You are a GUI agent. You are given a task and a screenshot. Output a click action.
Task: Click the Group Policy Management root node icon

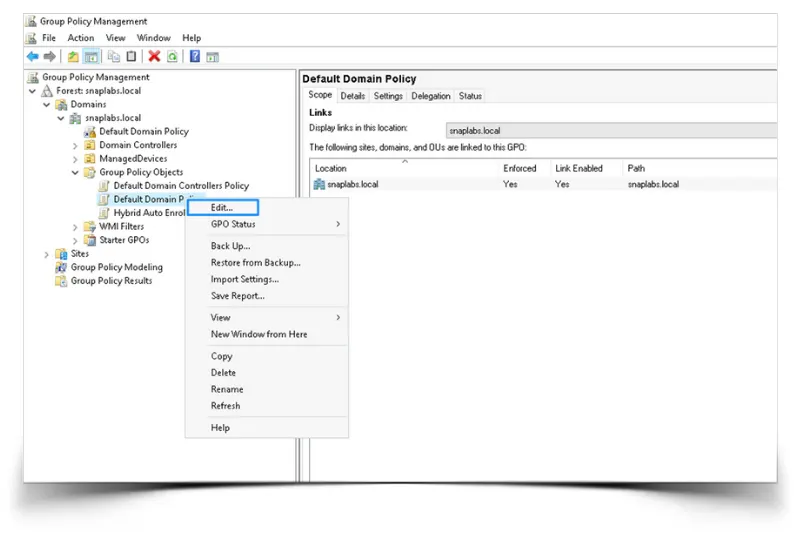(33, 77)
